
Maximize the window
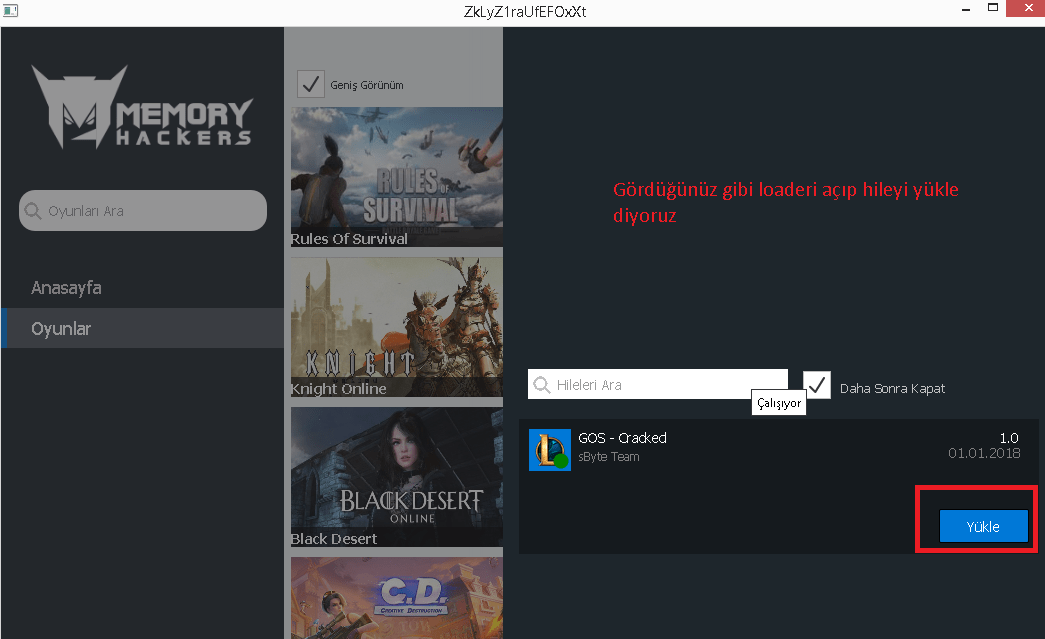click(992, 8)
